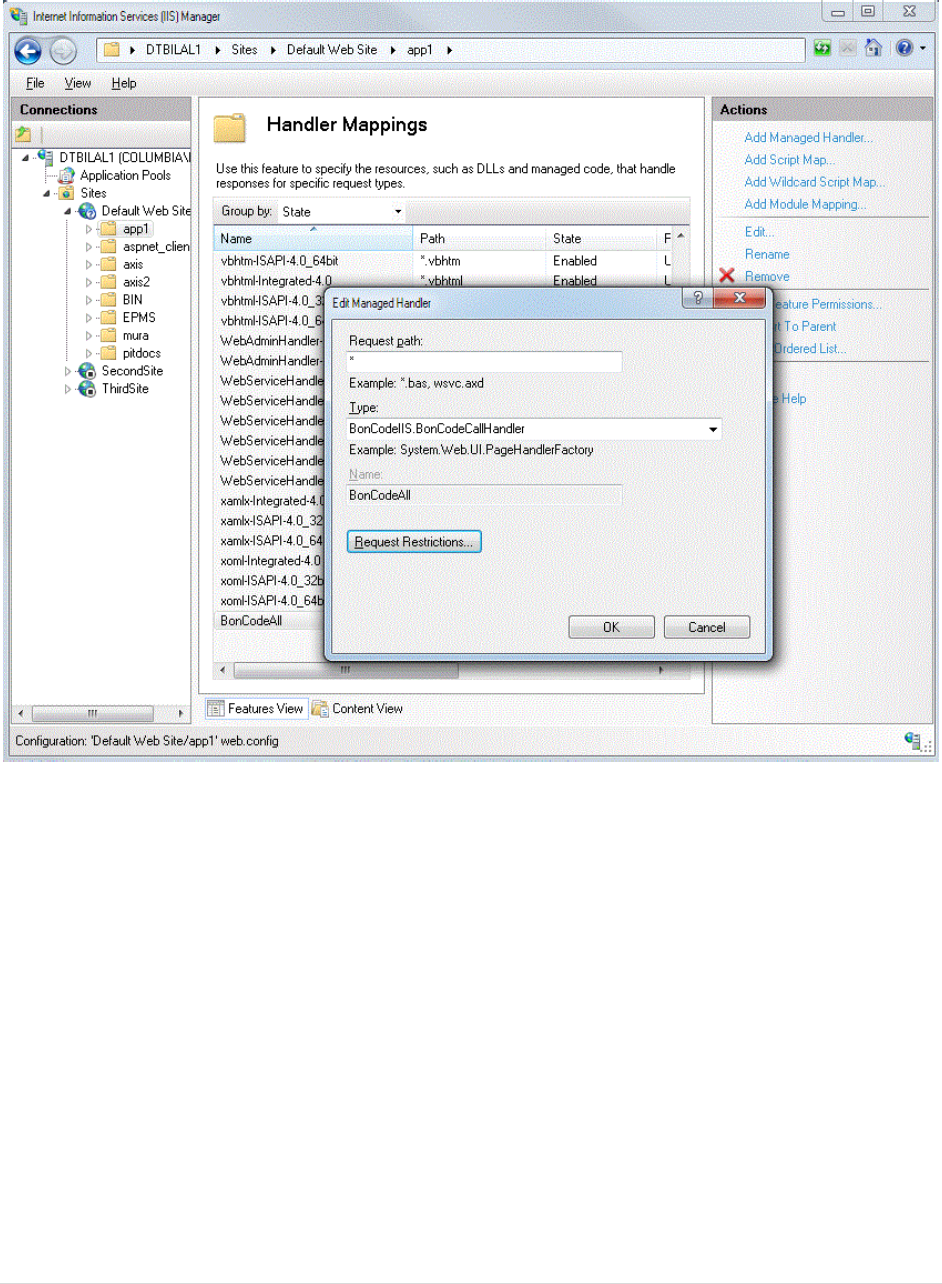Click Add Script Map link
The height and width of the screenshot is (1284, 942).
[789, 160]
